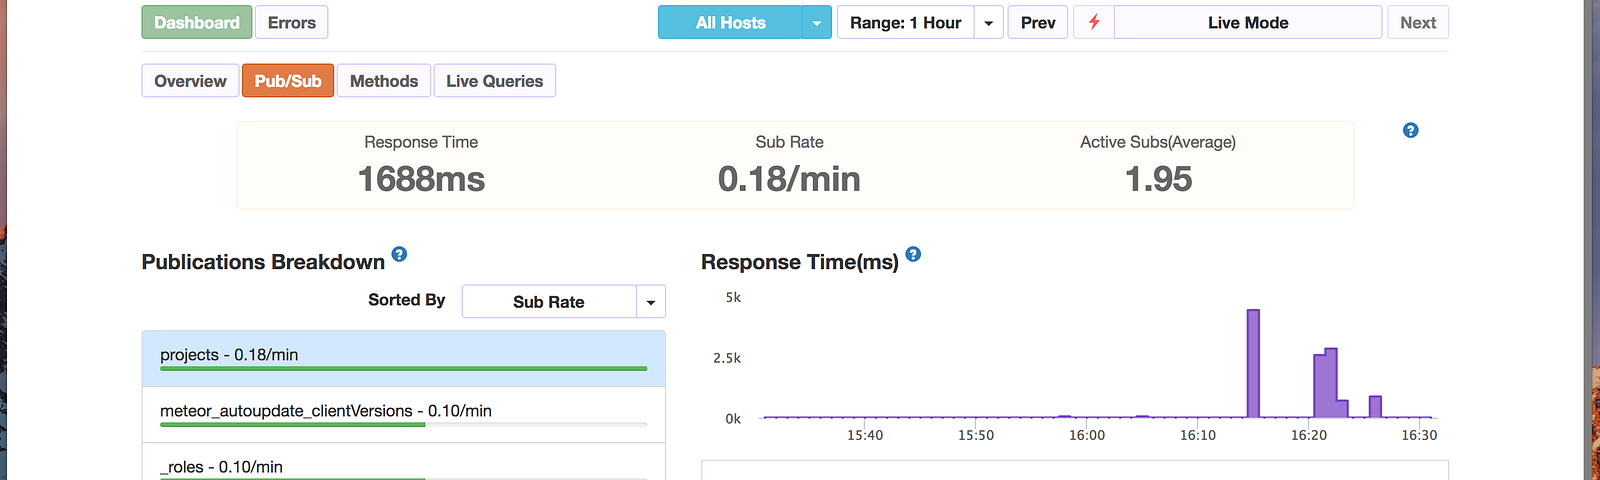Open the Methods tab

(384, 81)
